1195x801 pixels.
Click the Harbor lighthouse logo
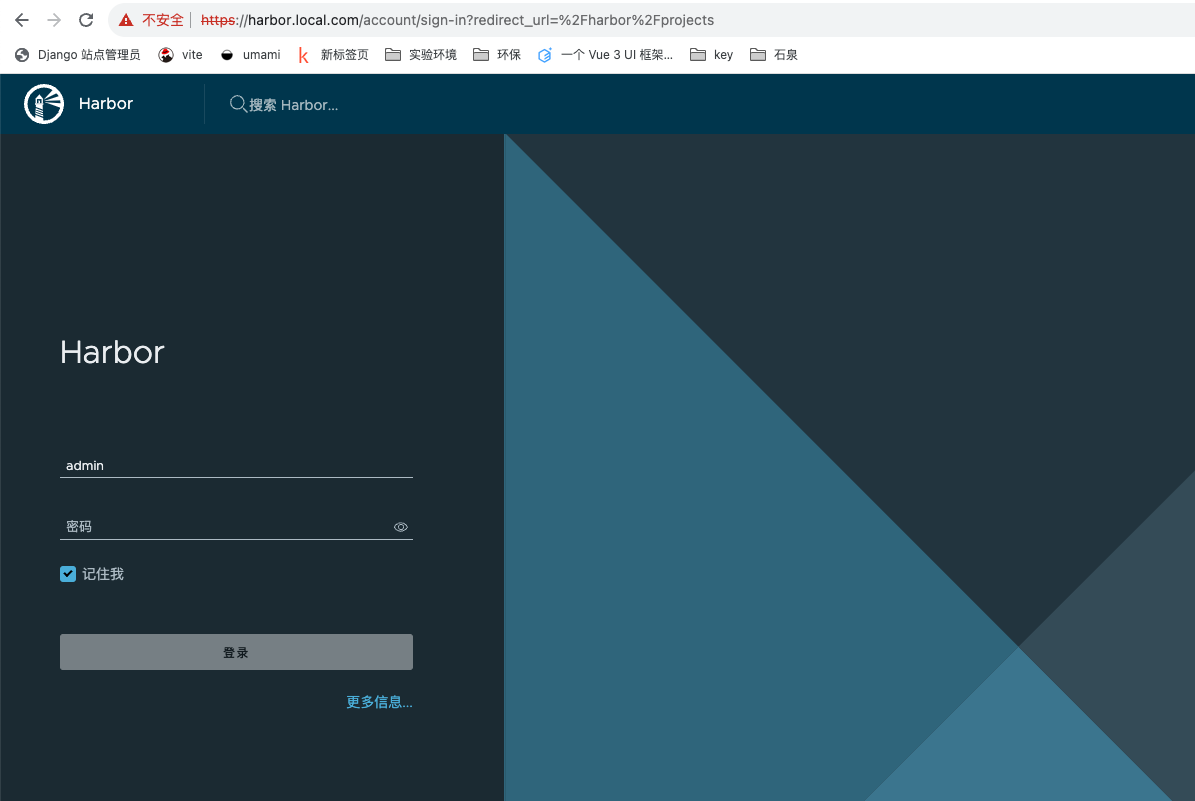(x=43, y=104)
